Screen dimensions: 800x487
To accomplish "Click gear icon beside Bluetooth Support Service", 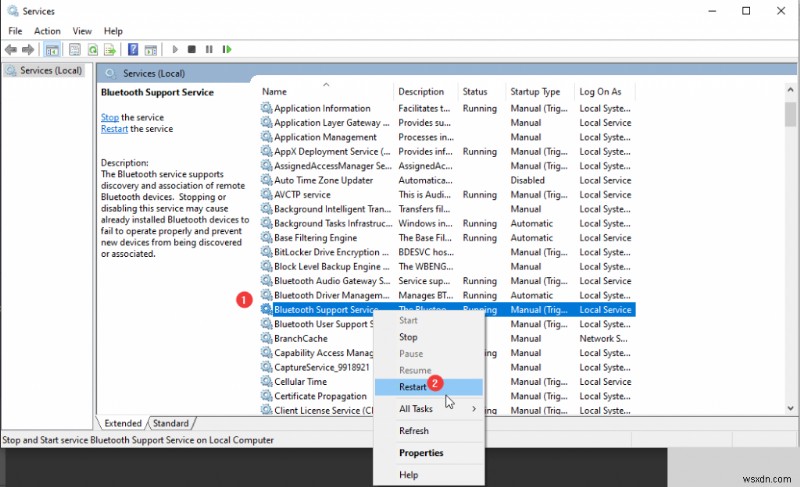I will pos(266,310).
